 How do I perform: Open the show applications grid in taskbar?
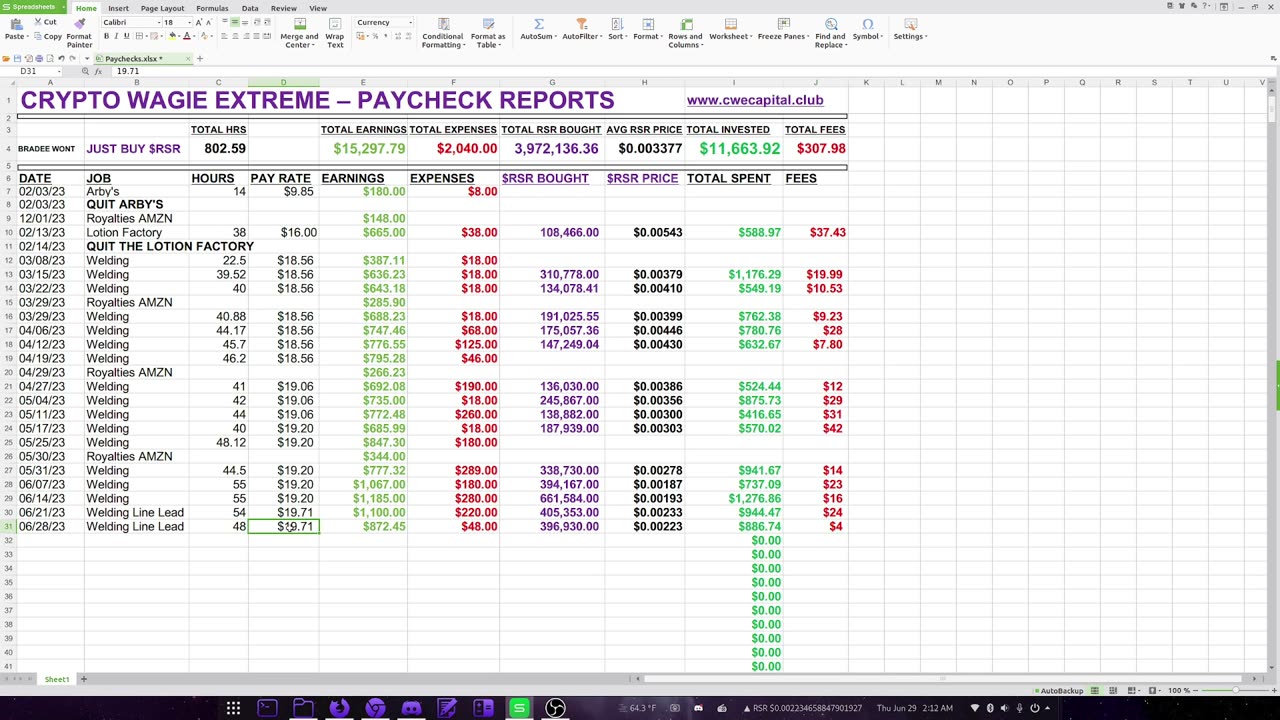point(233,709)
